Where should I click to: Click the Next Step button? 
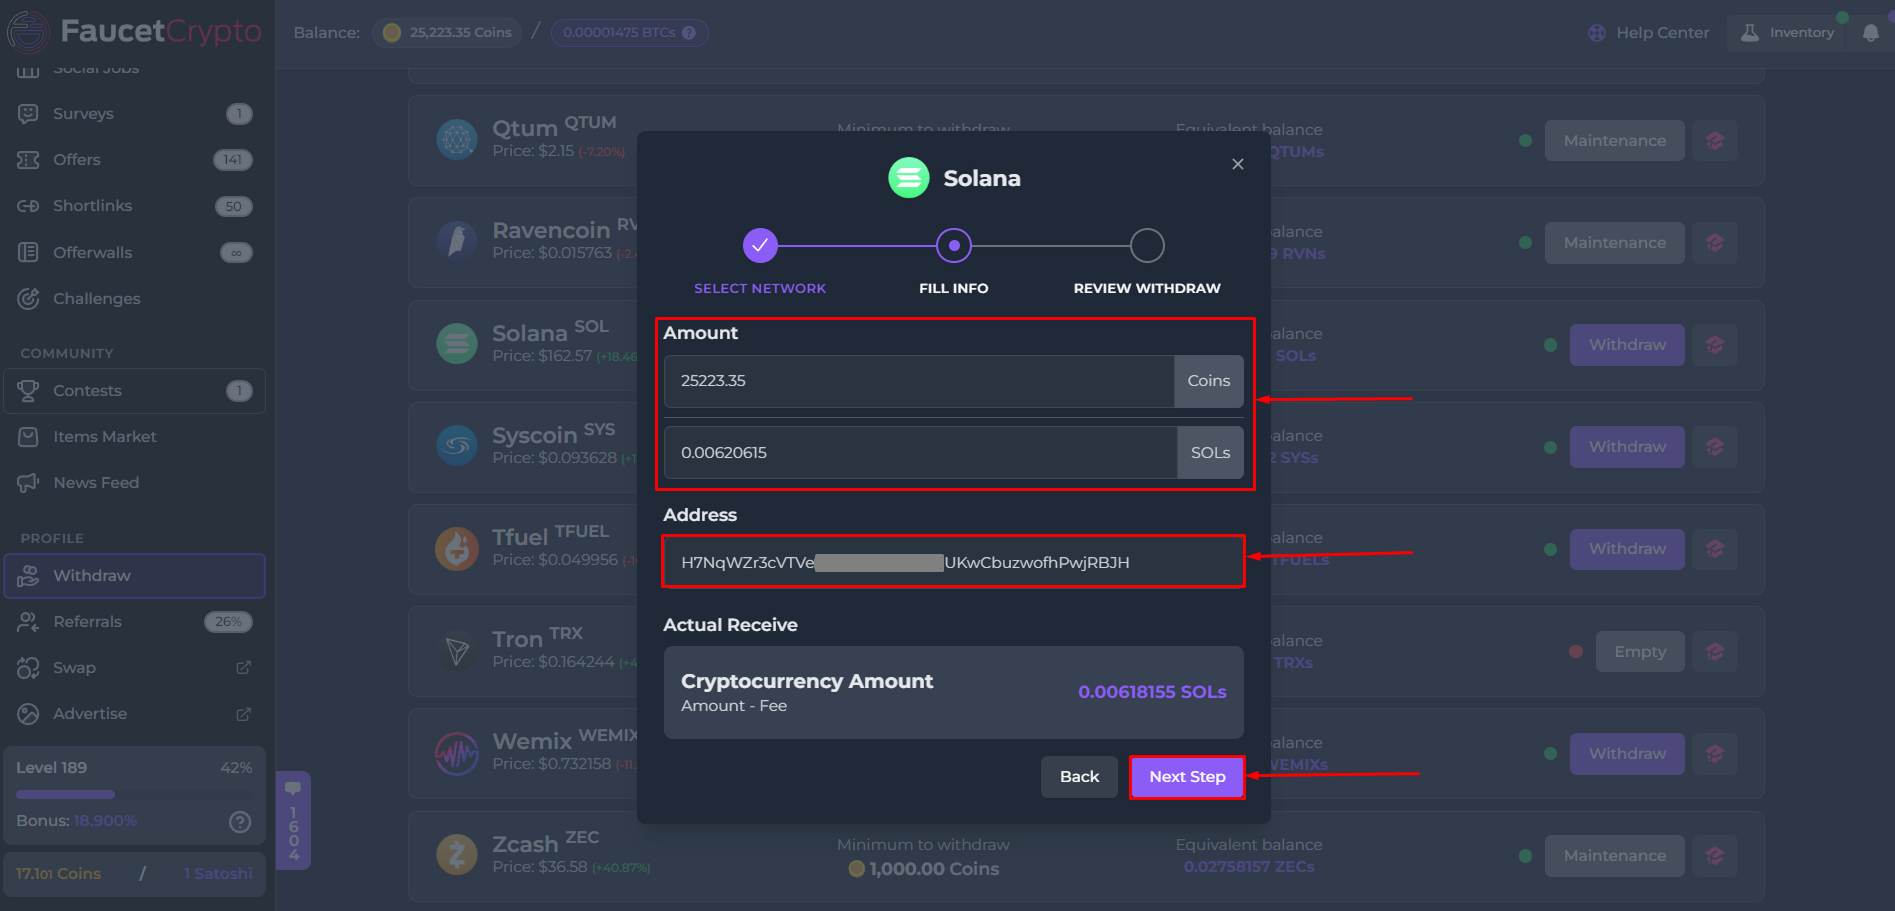tap(1187, 777)
